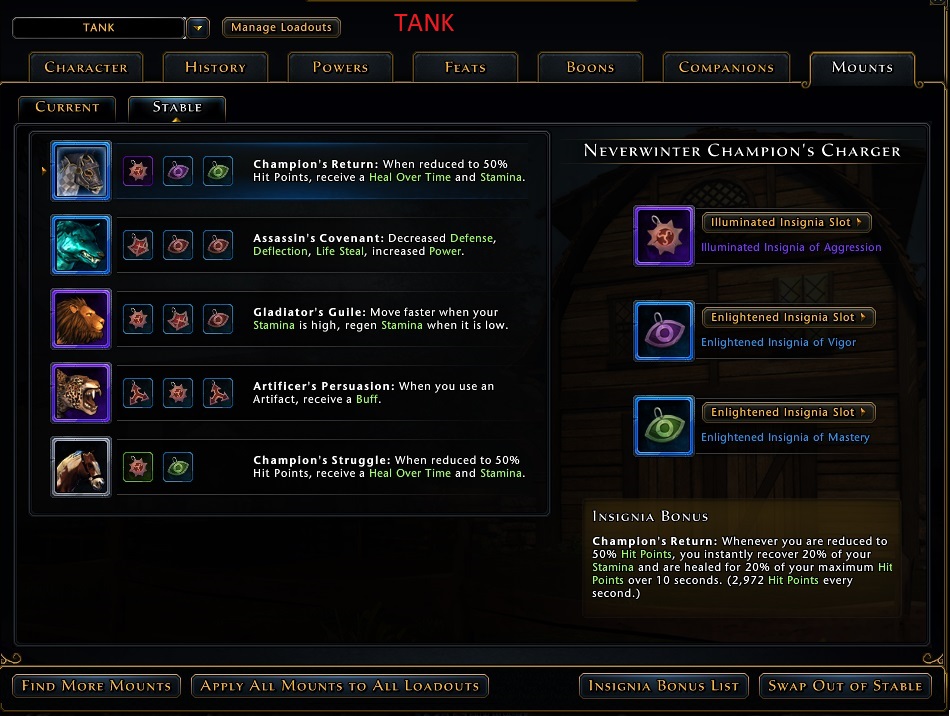This screenshot has height=716, width=950.
Task: Click the large Enlightened Insignia of Mastery icon
Action: (x=664, y=426)
